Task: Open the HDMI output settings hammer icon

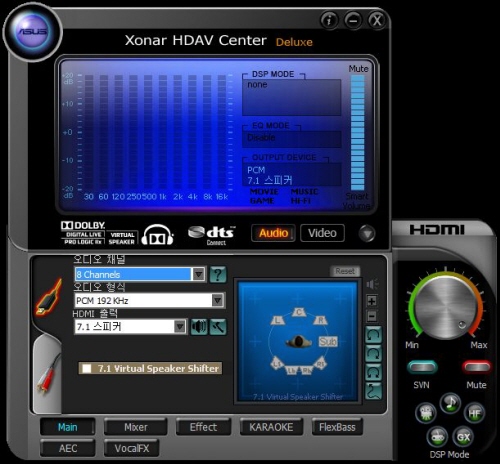Action: [x=218, y=327]
